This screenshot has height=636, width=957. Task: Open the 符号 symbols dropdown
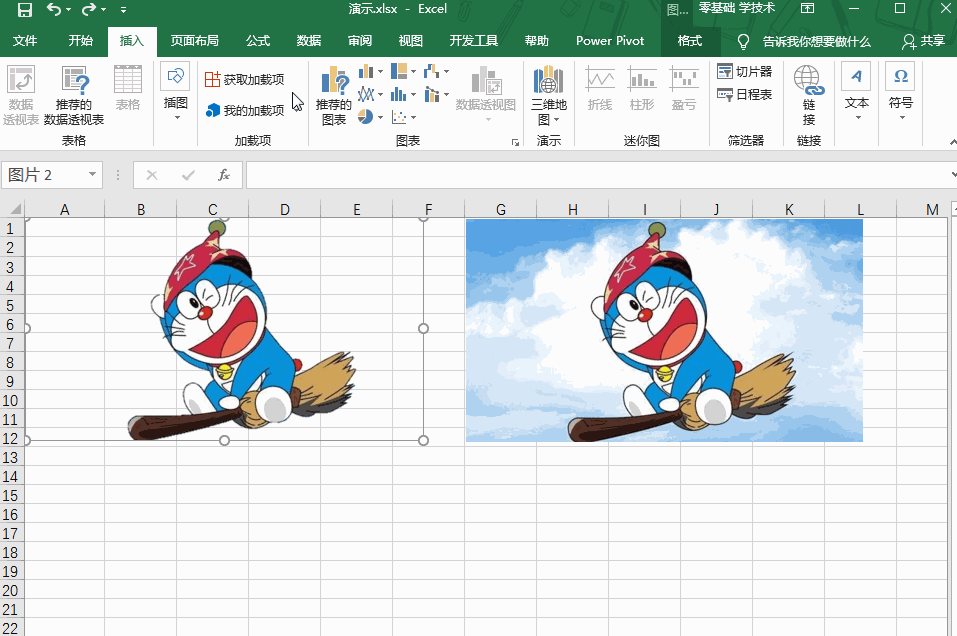coord(900,92)
